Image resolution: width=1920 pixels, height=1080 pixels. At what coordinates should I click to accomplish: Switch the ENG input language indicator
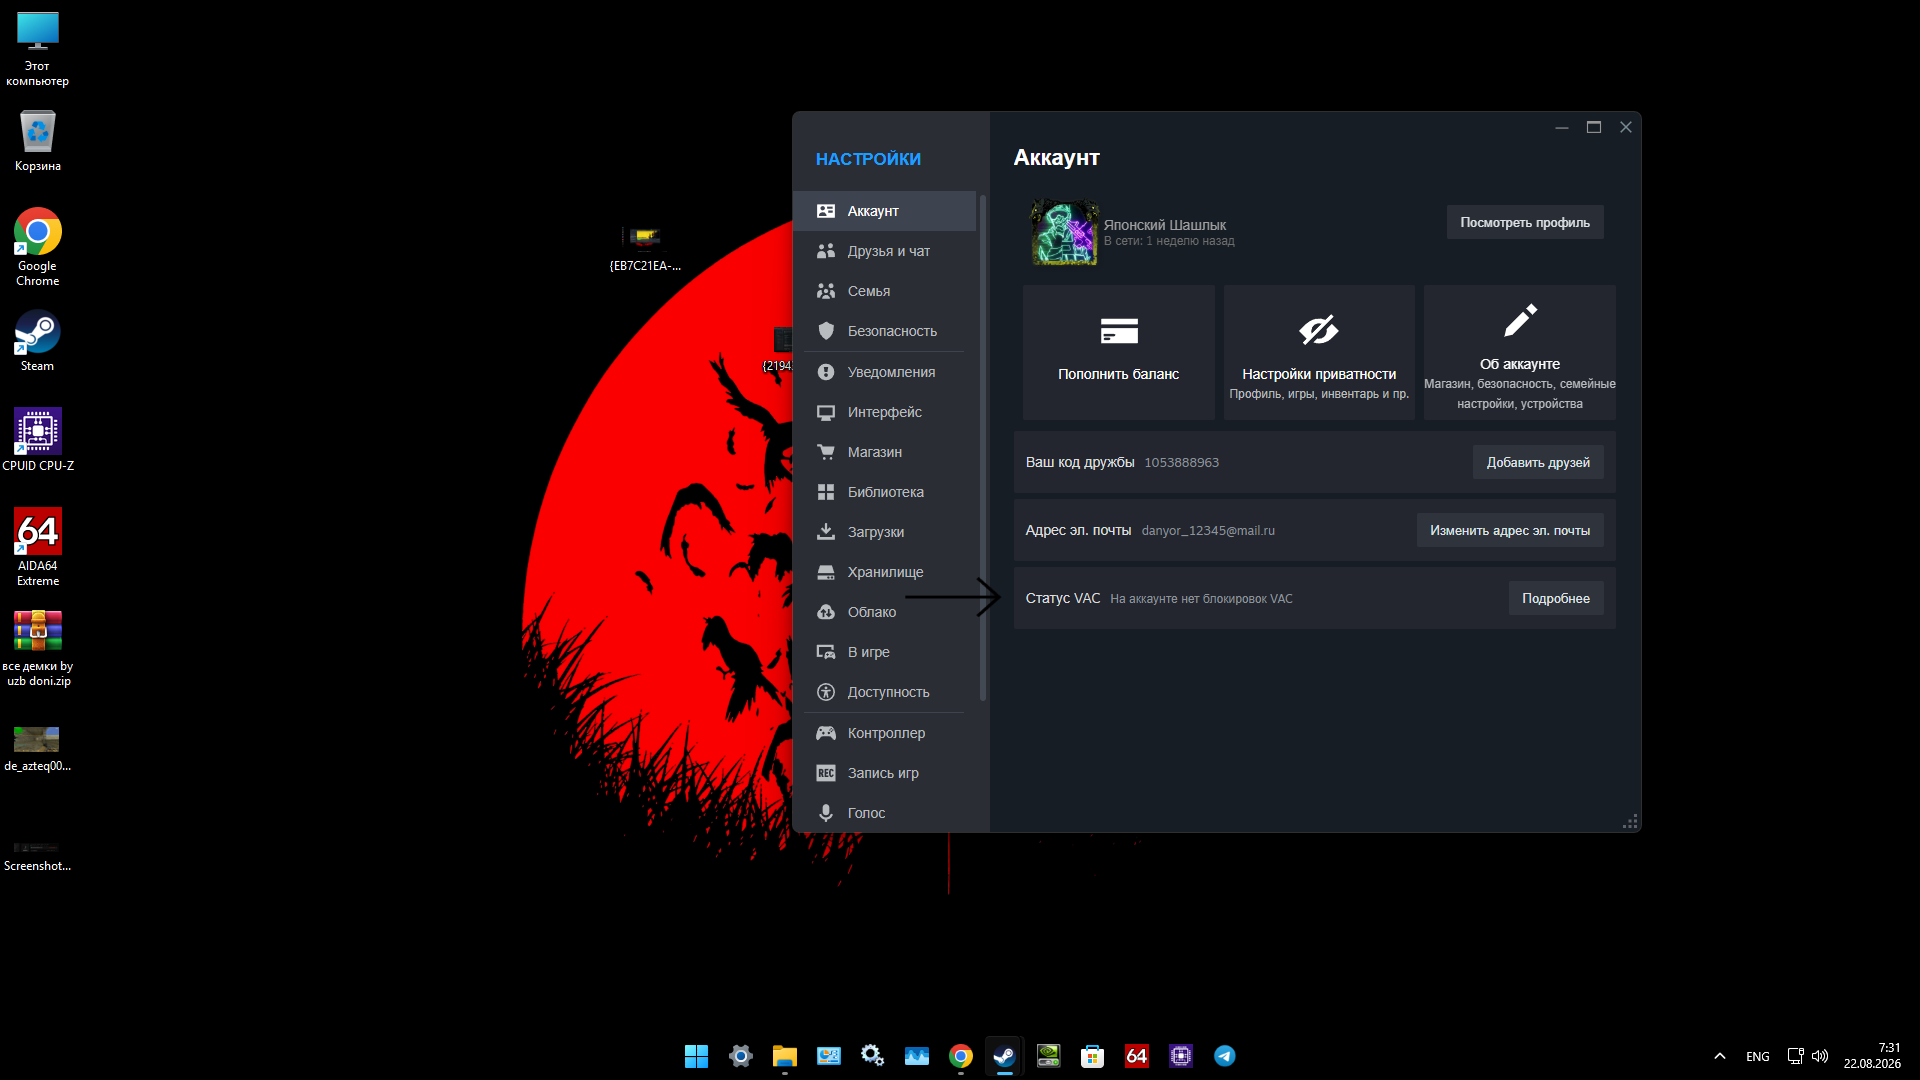(x=1758, y=1056)
